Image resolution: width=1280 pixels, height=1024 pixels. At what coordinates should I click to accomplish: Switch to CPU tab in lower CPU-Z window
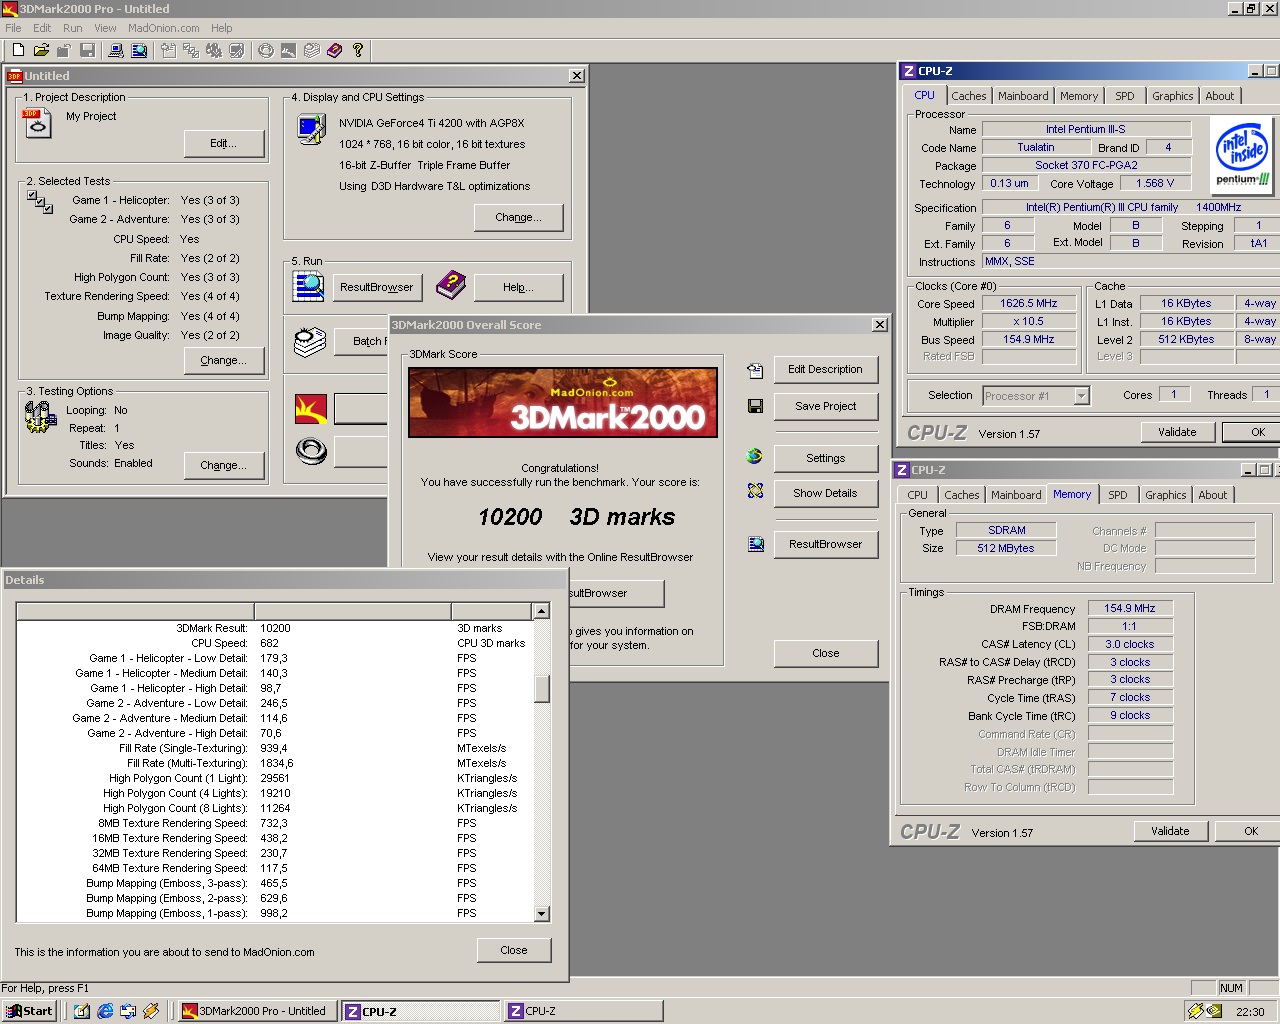pos(917,495)
